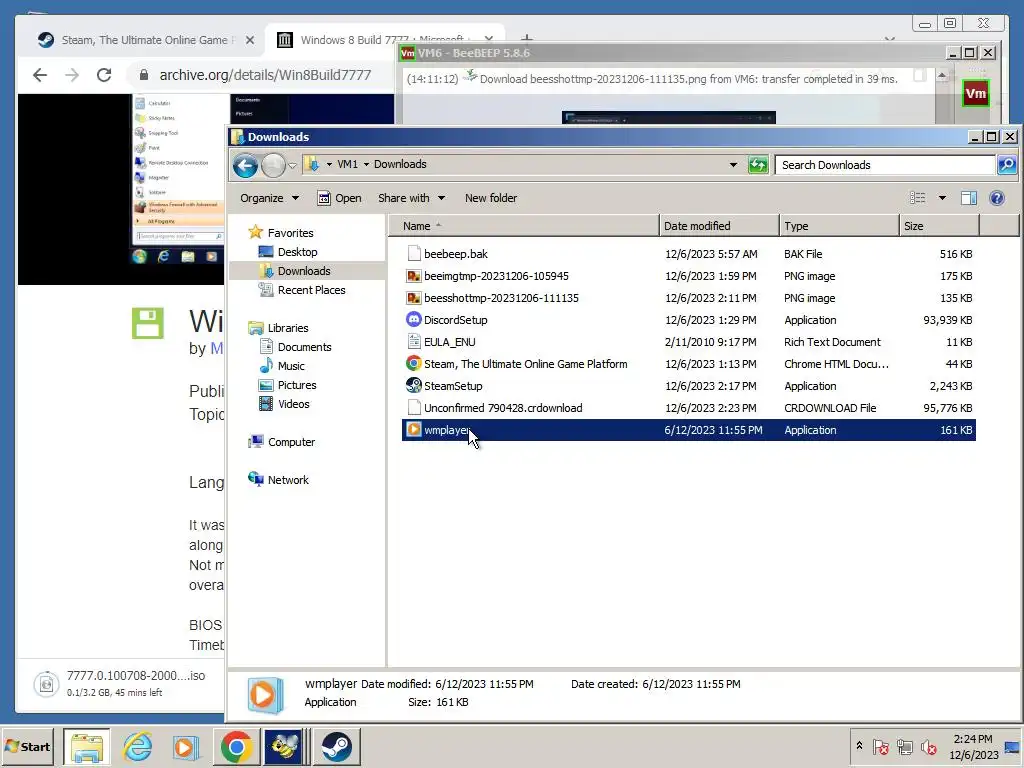This screenshot has height=768, width=1024.
Task: Expand the view options dropdown arrow
Action: tap(942, 198)
